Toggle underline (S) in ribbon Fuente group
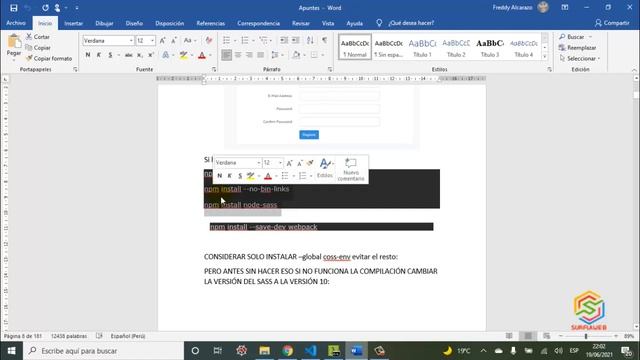 click(x=110, y=55)
